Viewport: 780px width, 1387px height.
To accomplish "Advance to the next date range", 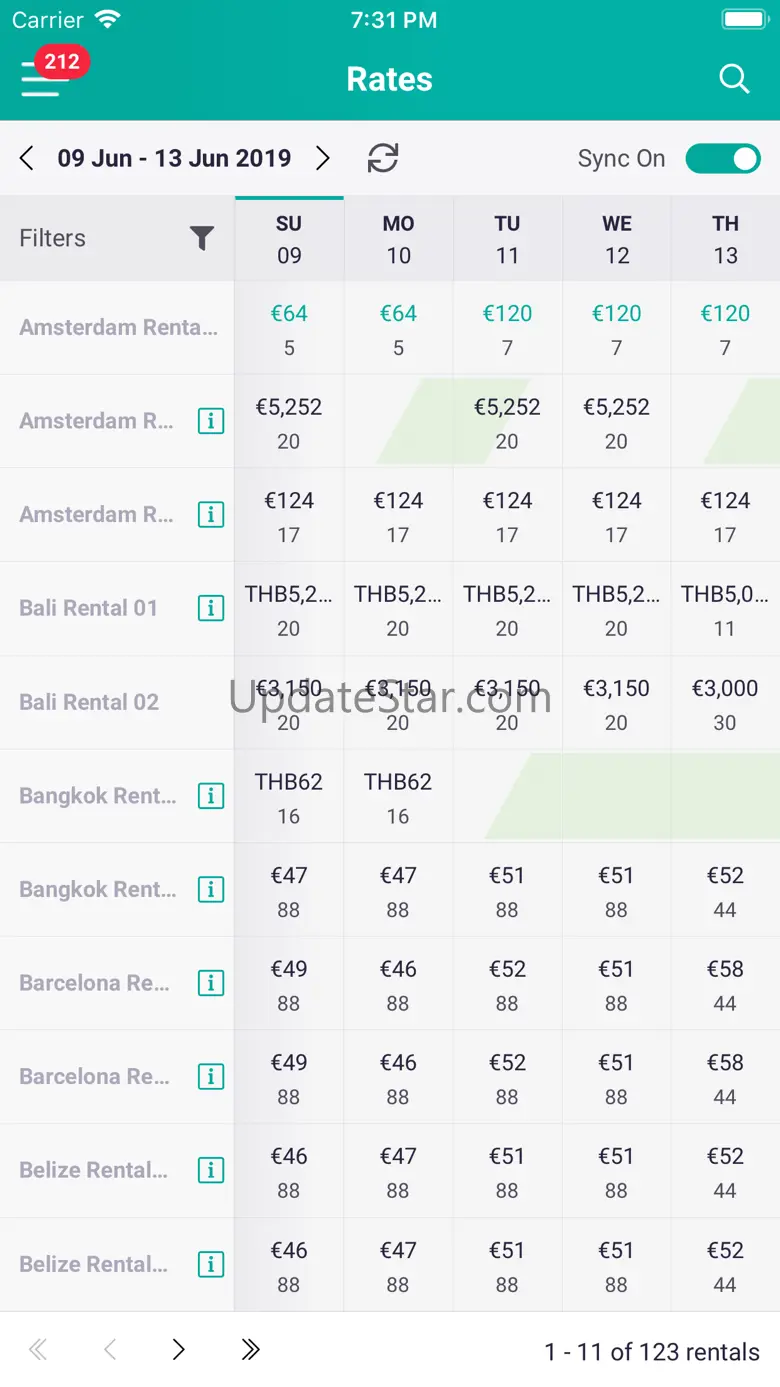I will tap(322, 158).
